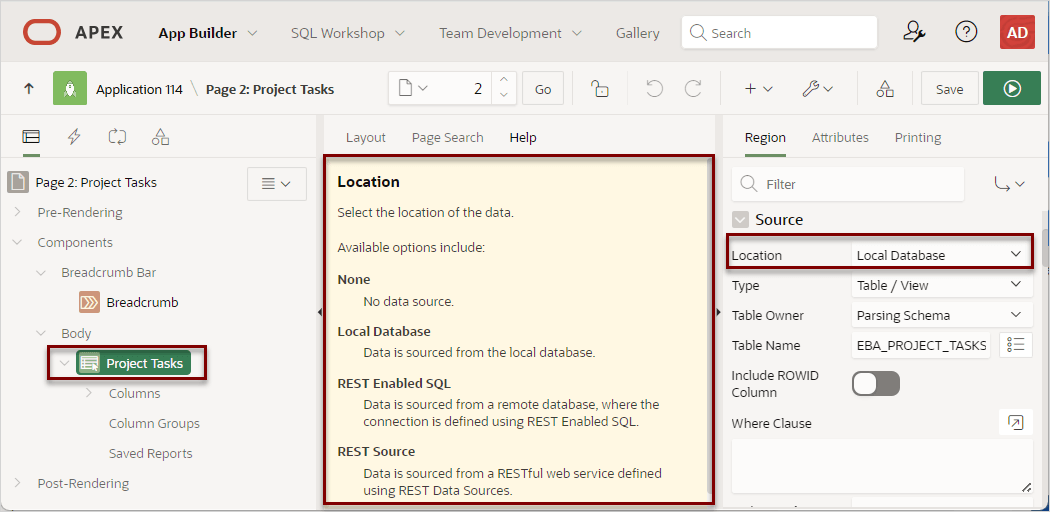Image resolution: width=1050 pixels, height=512 pixels.
Task: Go to the Gallery
Action: tap(638, 33)
